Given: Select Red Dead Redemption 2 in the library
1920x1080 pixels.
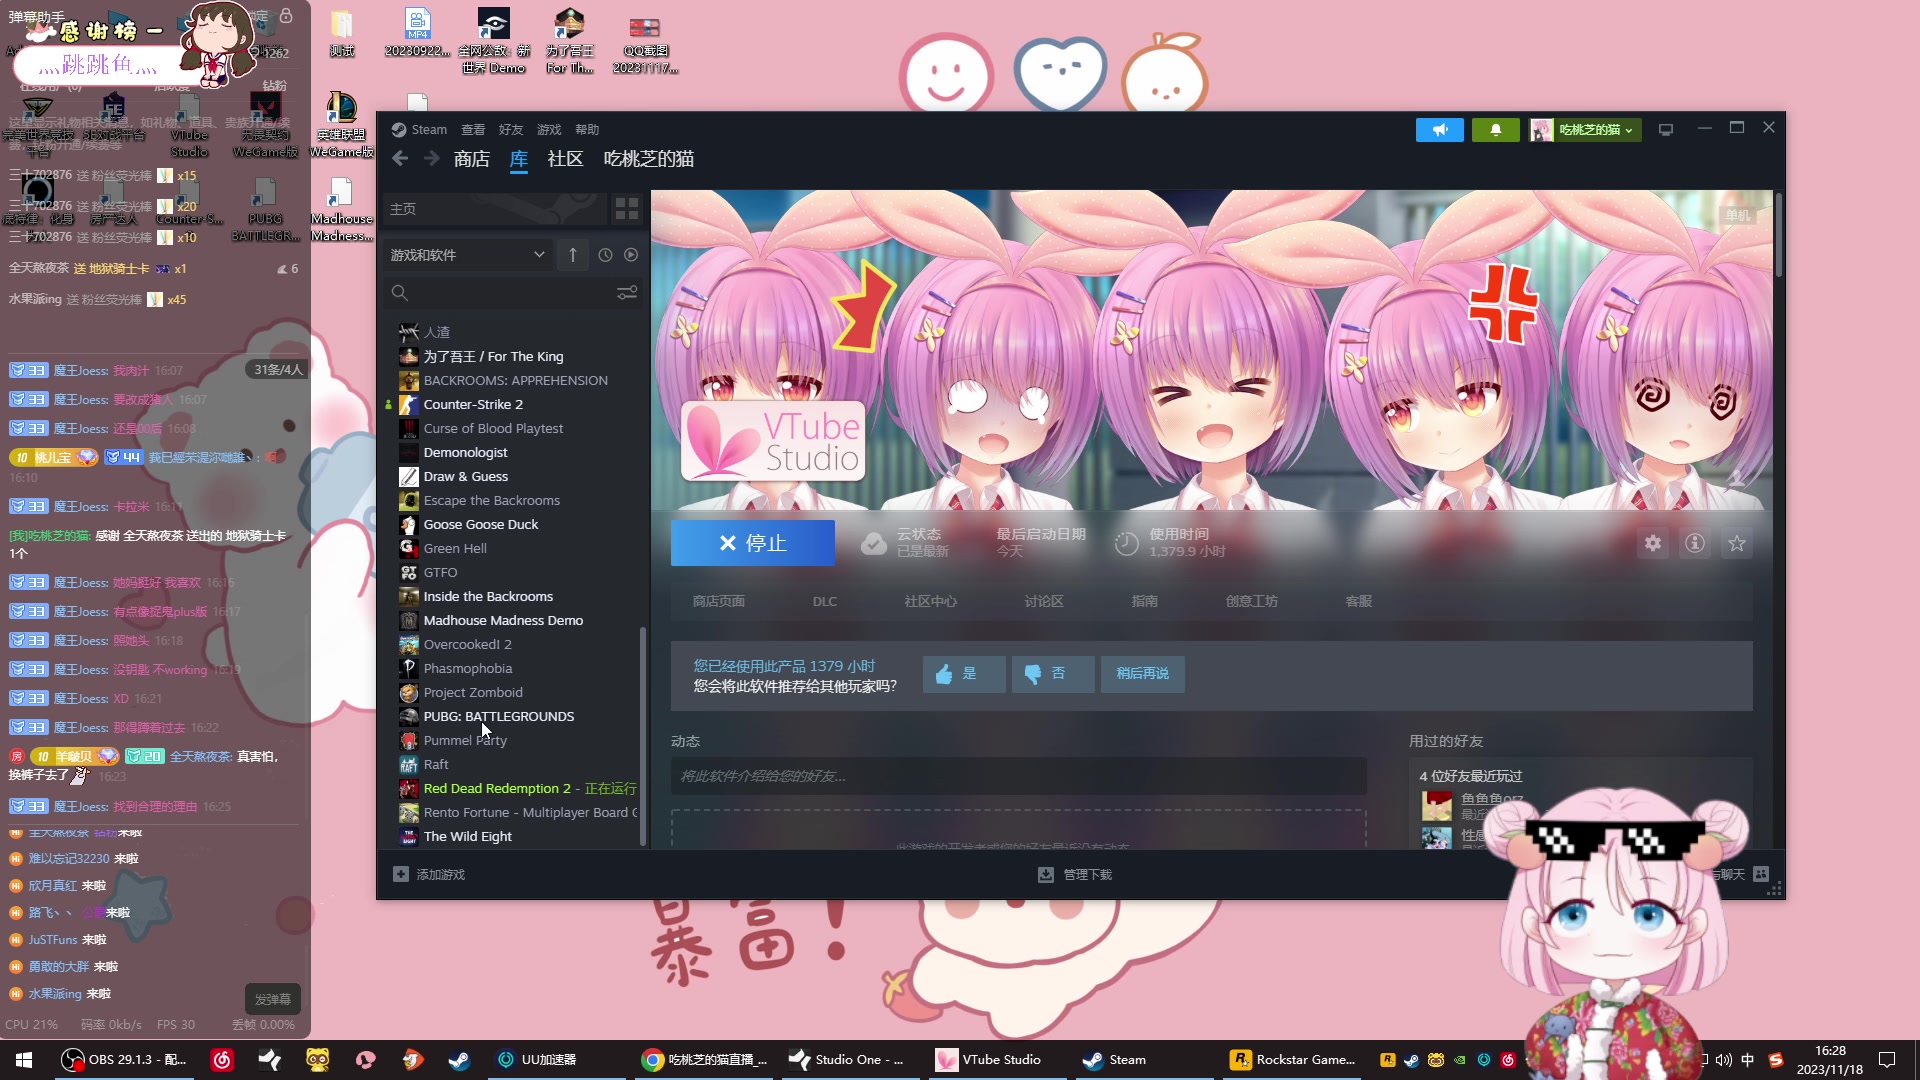Looking at the screenshot, I should click(497, 788).
